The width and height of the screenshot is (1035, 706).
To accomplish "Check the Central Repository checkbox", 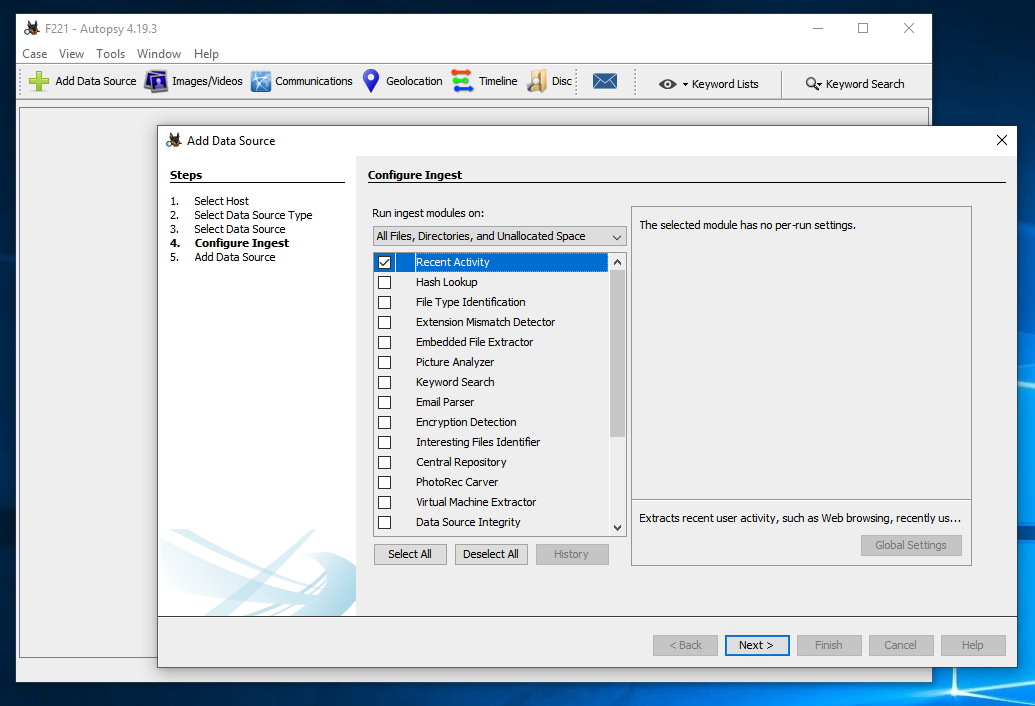I will click(385, 463).
